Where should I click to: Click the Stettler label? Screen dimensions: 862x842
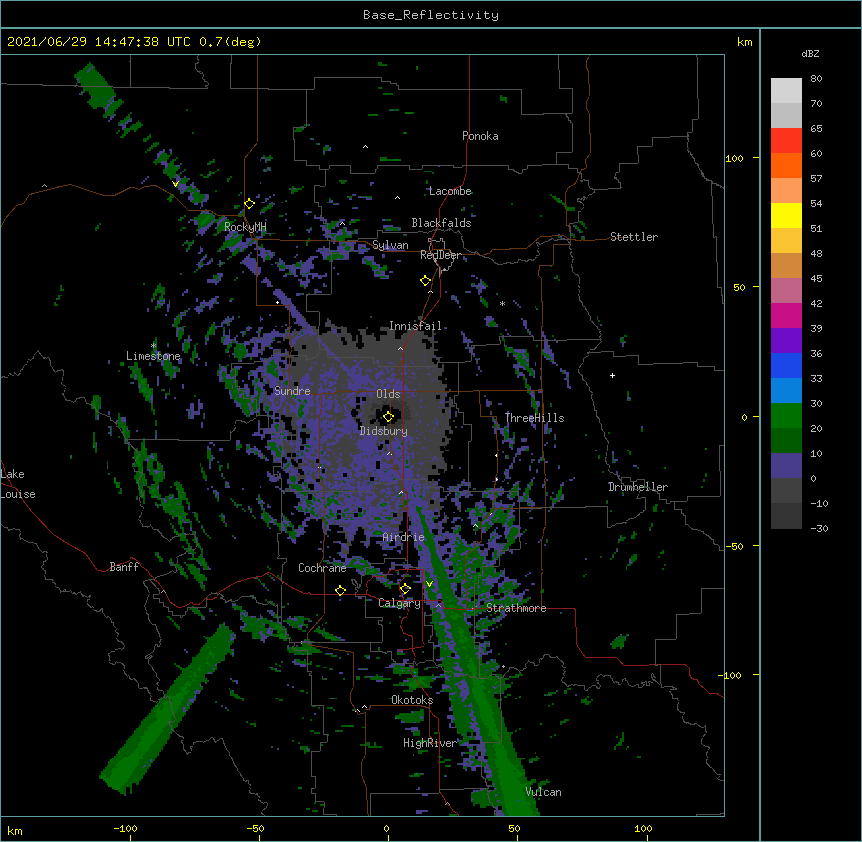634,237
